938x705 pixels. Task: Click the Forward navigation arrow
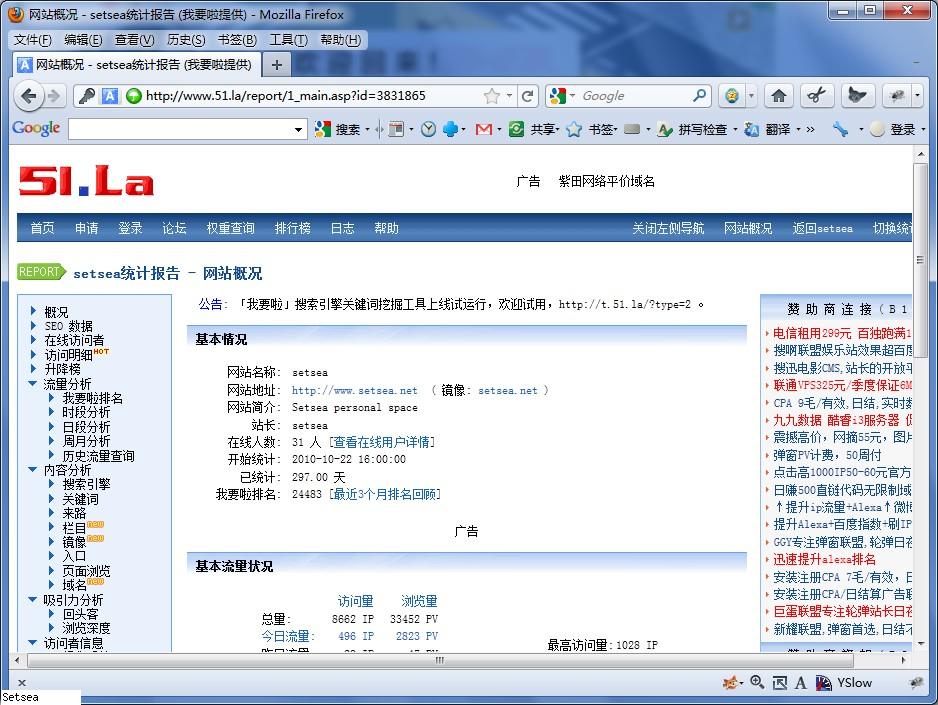(54, 96)
